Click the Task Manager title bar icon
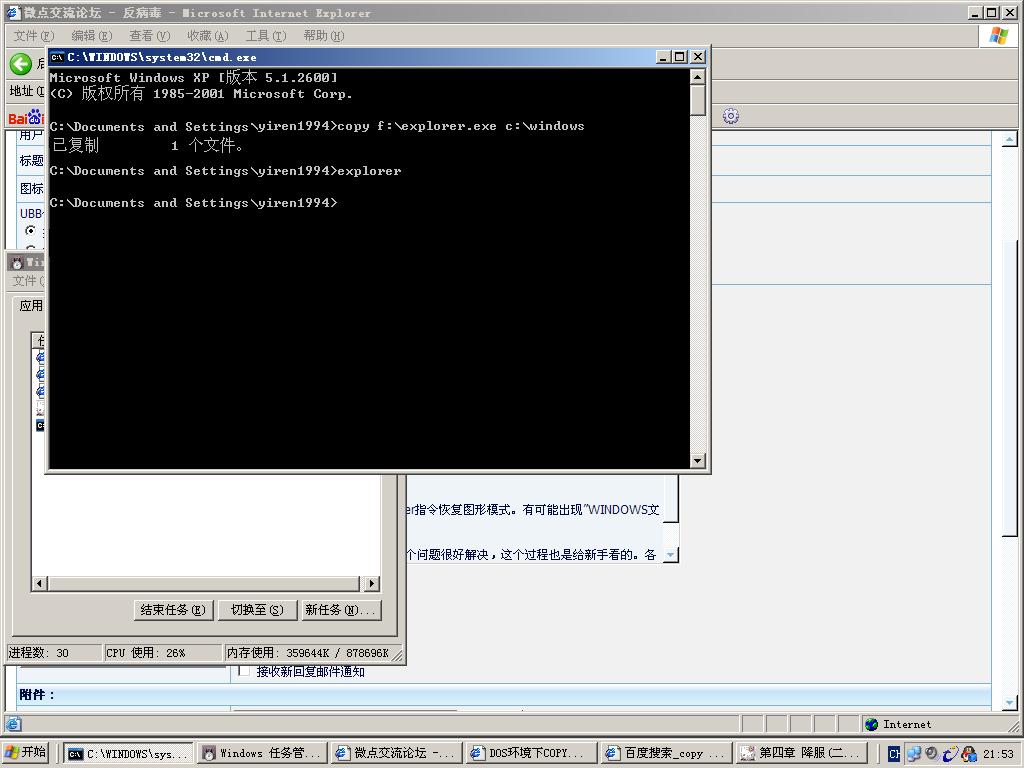The height and width of the screenshot is (768, 1024). point(17,262)
